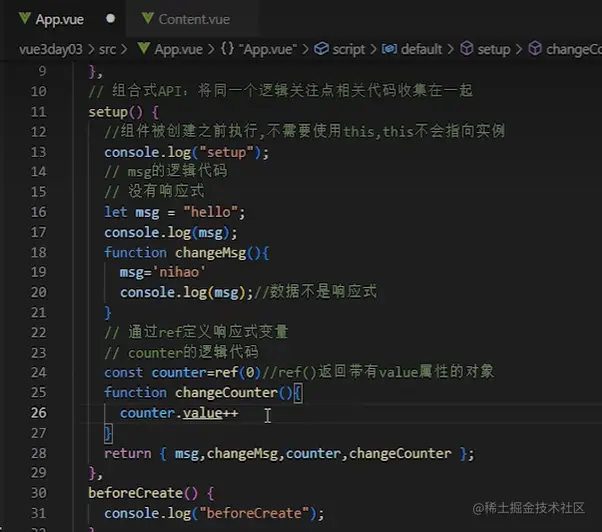602x532 pixels.
Task: Click the let keyword on line 16
Action: [x=115, y=212]
